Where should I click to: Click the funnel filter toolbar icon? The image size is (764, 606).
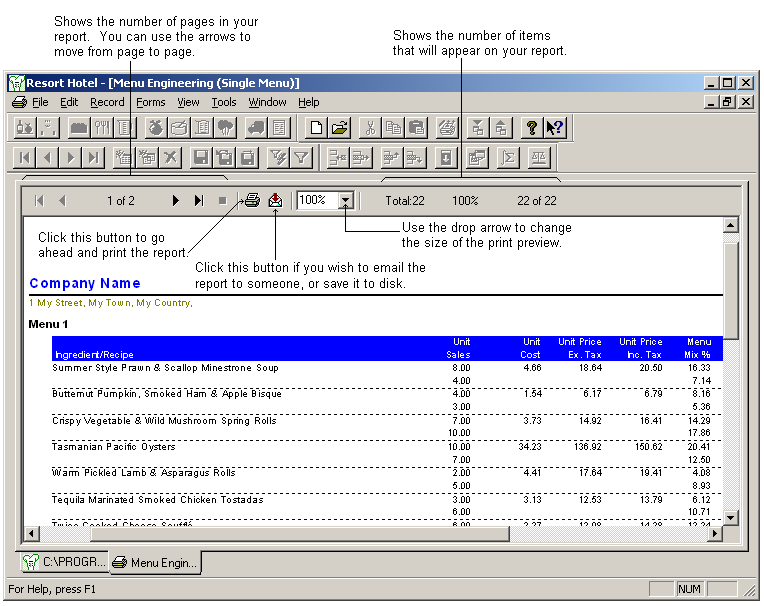tap(302, 157)
